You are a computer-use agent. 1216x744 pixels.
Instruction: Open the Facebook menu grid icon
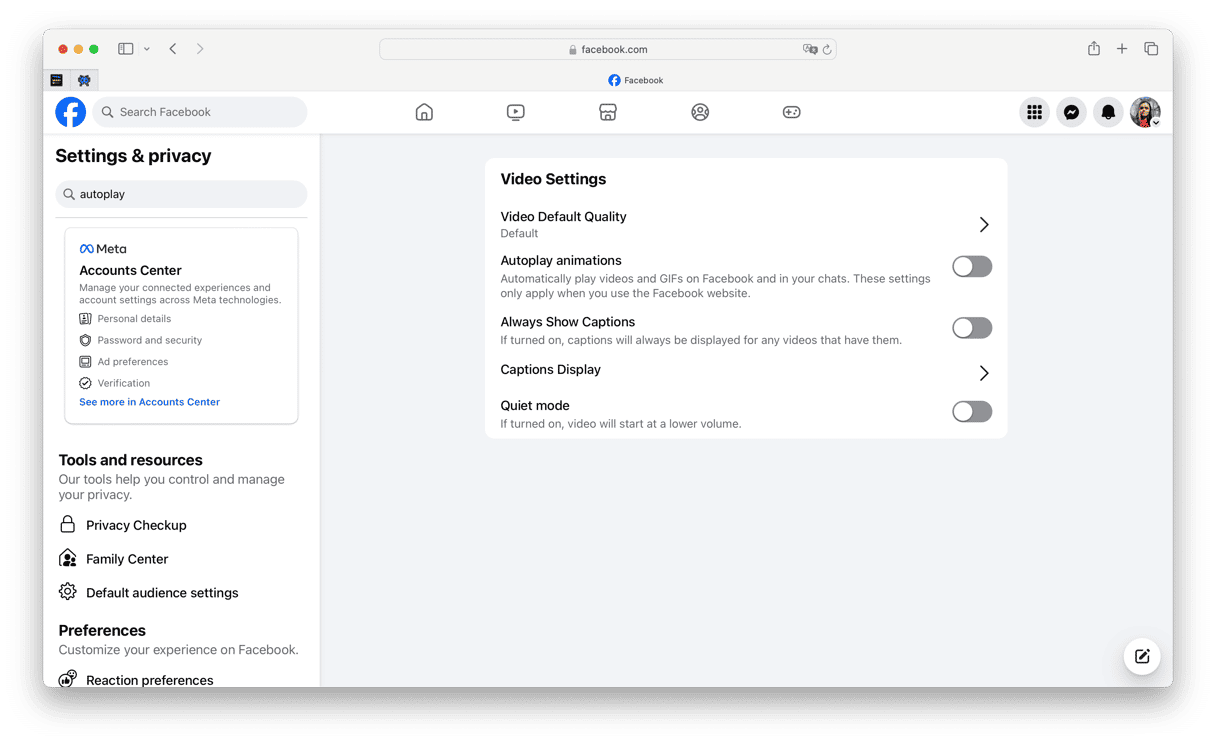(1034, 112)
